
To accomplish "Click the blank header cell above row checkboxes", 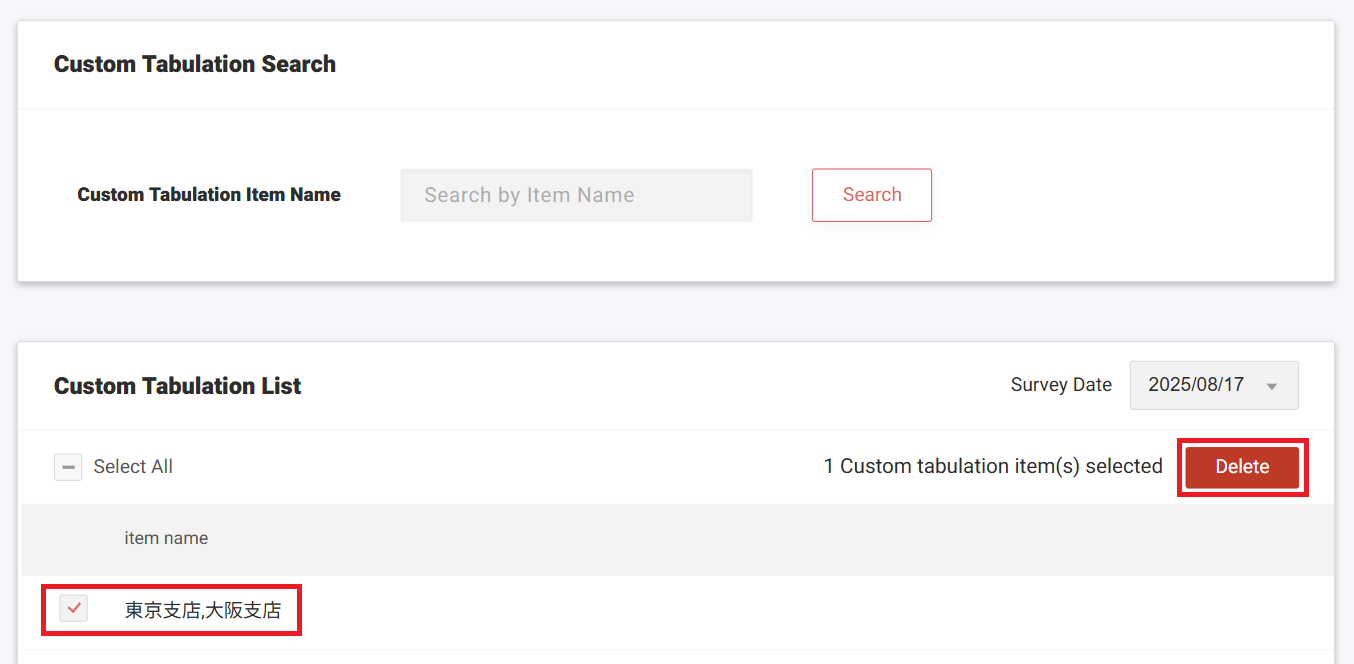I will coord(66,539).
